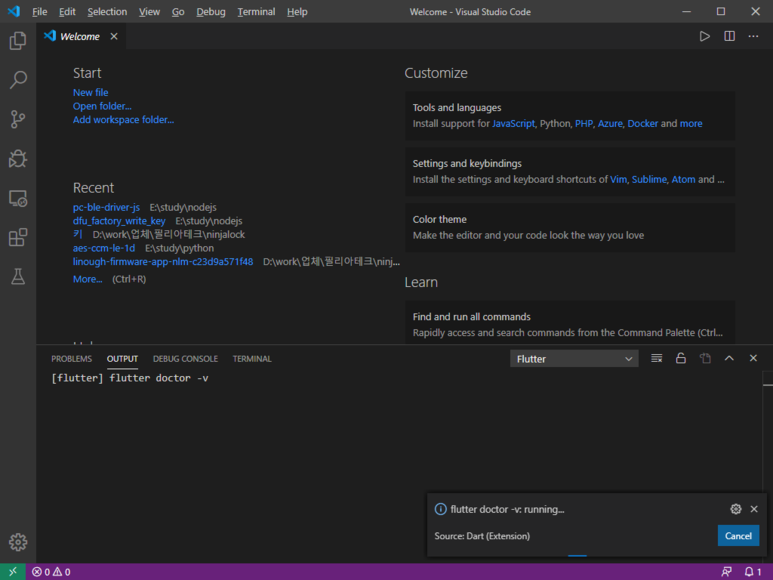Open recent folder pc-ble-driver-js
Image resolution: width=773 pixels, height=580 pixels.
click(106, 207)
